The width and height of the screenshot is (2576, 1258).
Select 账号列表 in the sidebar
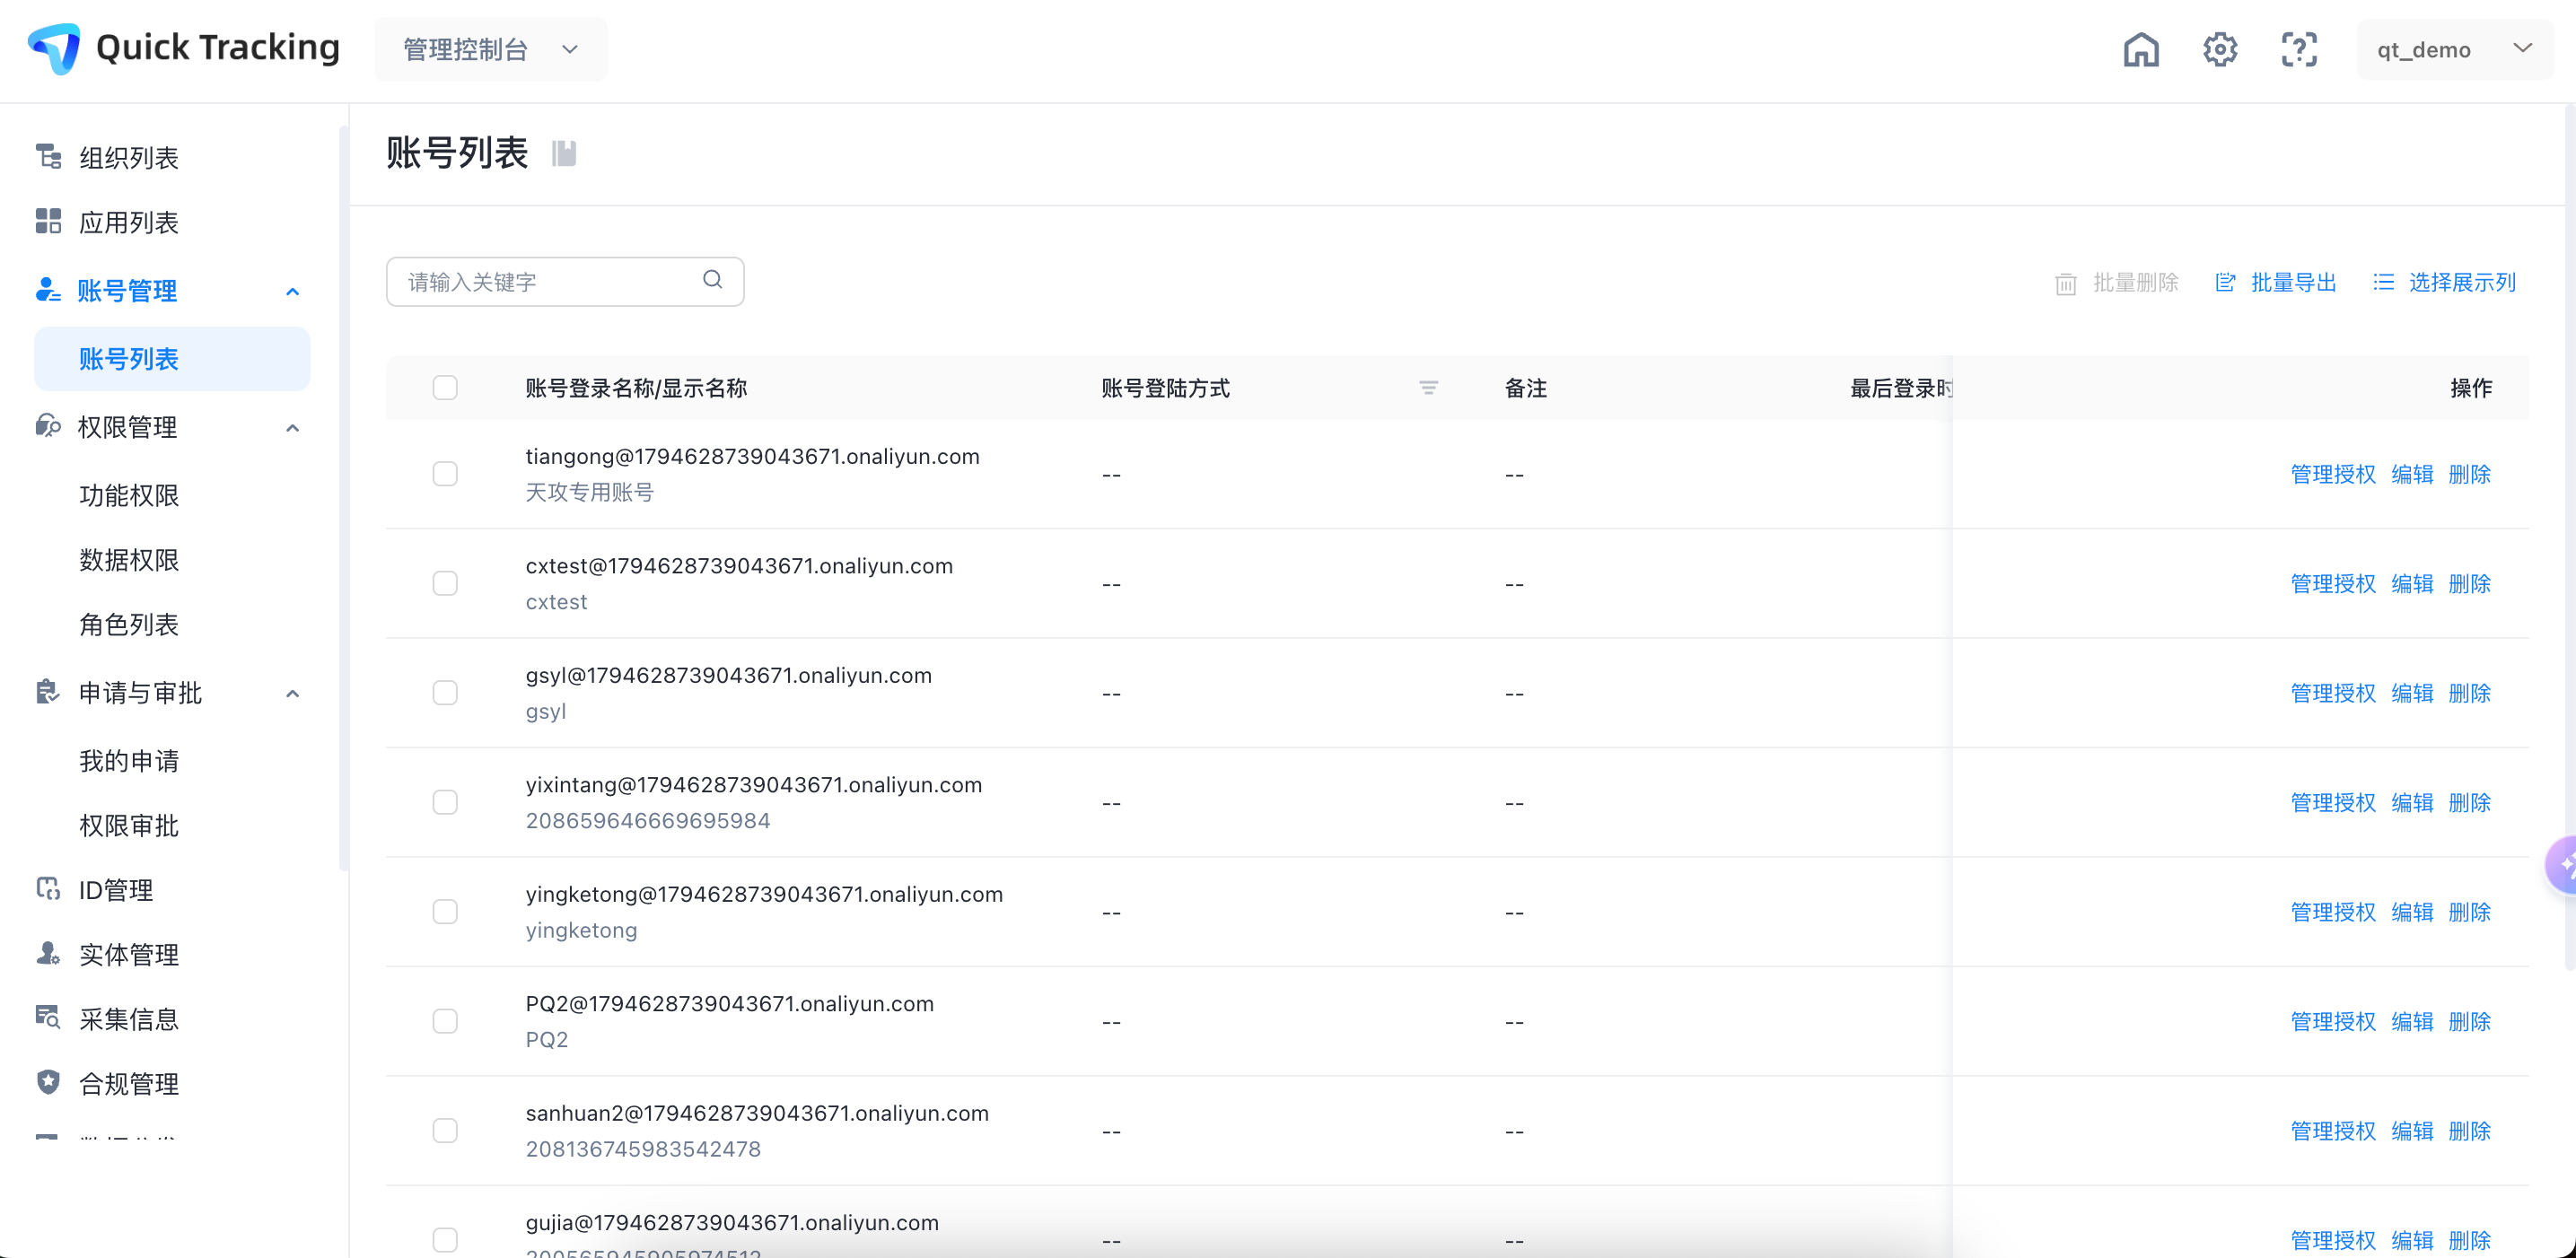172,359
